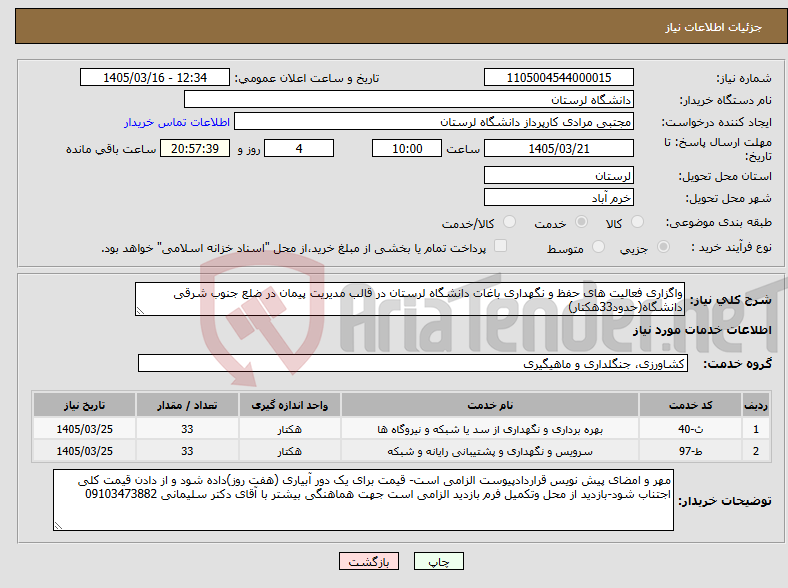Click the اطلاعات خدمات مورد نیاز section heading
This screenshot has width=788, height=588.
pyautogui.click(x=702, y=330)
